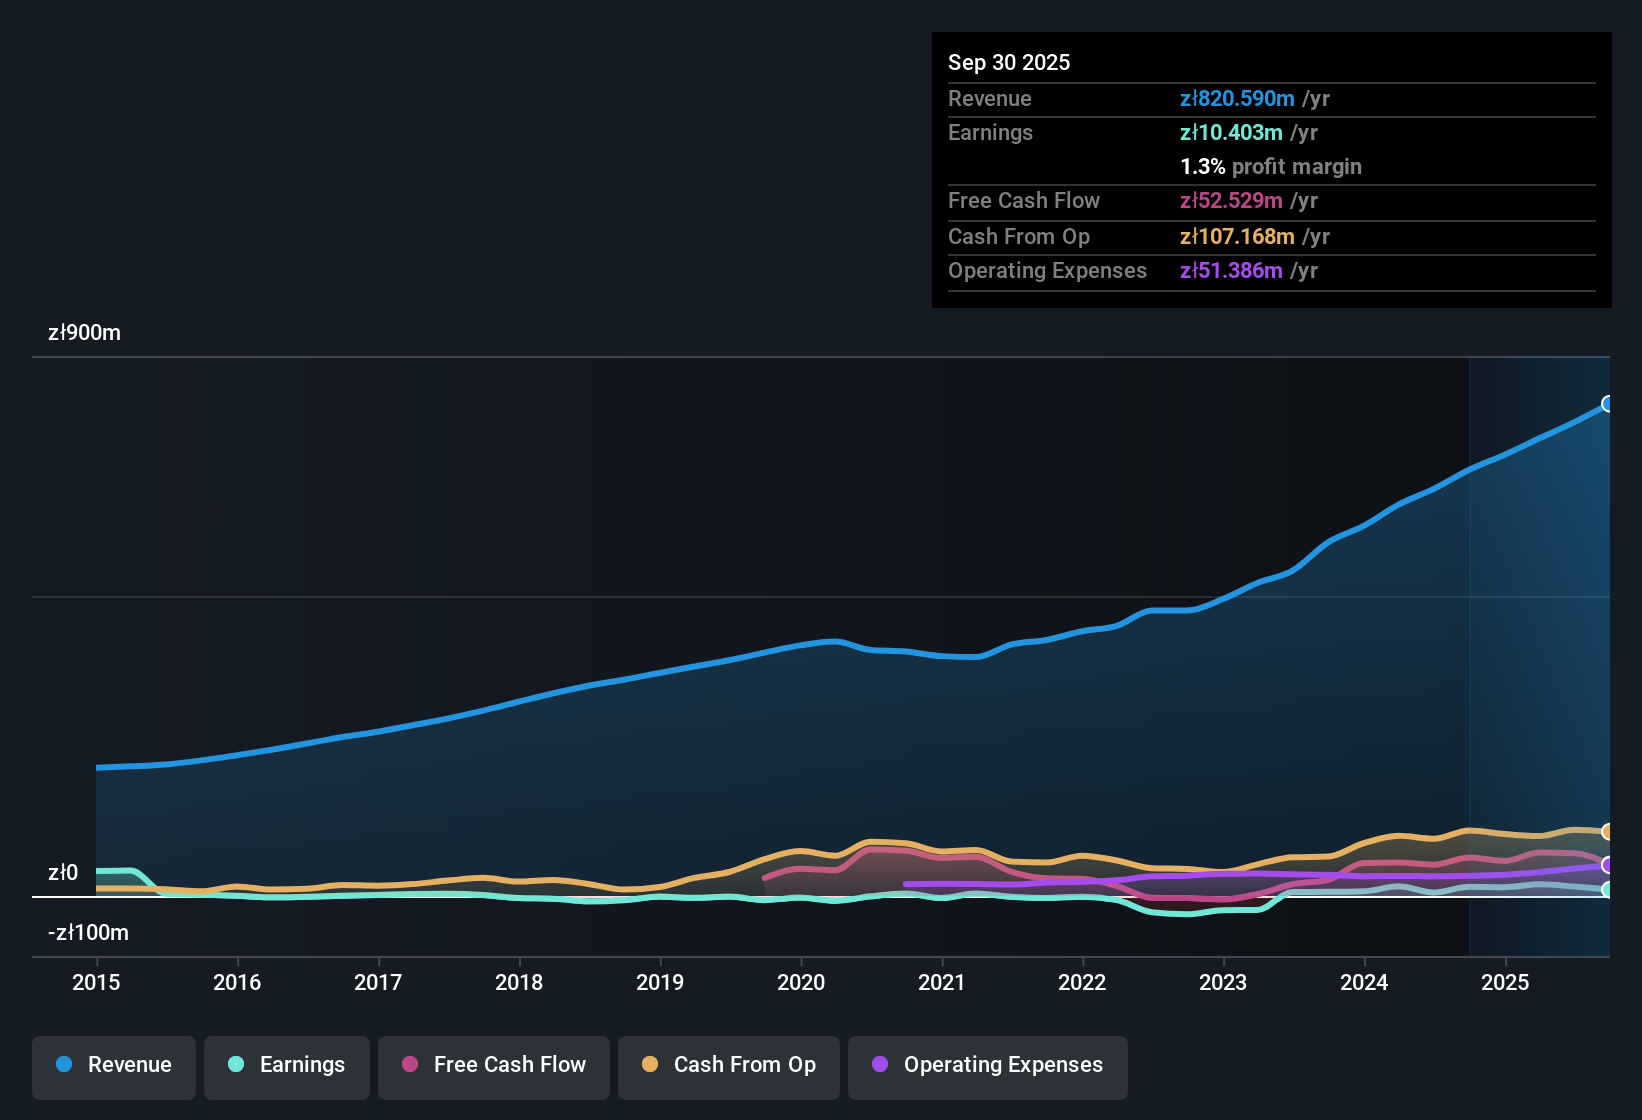The height and width of the screenshot is (1120, 1642).
Task: Click the pink Free Cash Flow legend dot
Action: tap(408, 1065)
